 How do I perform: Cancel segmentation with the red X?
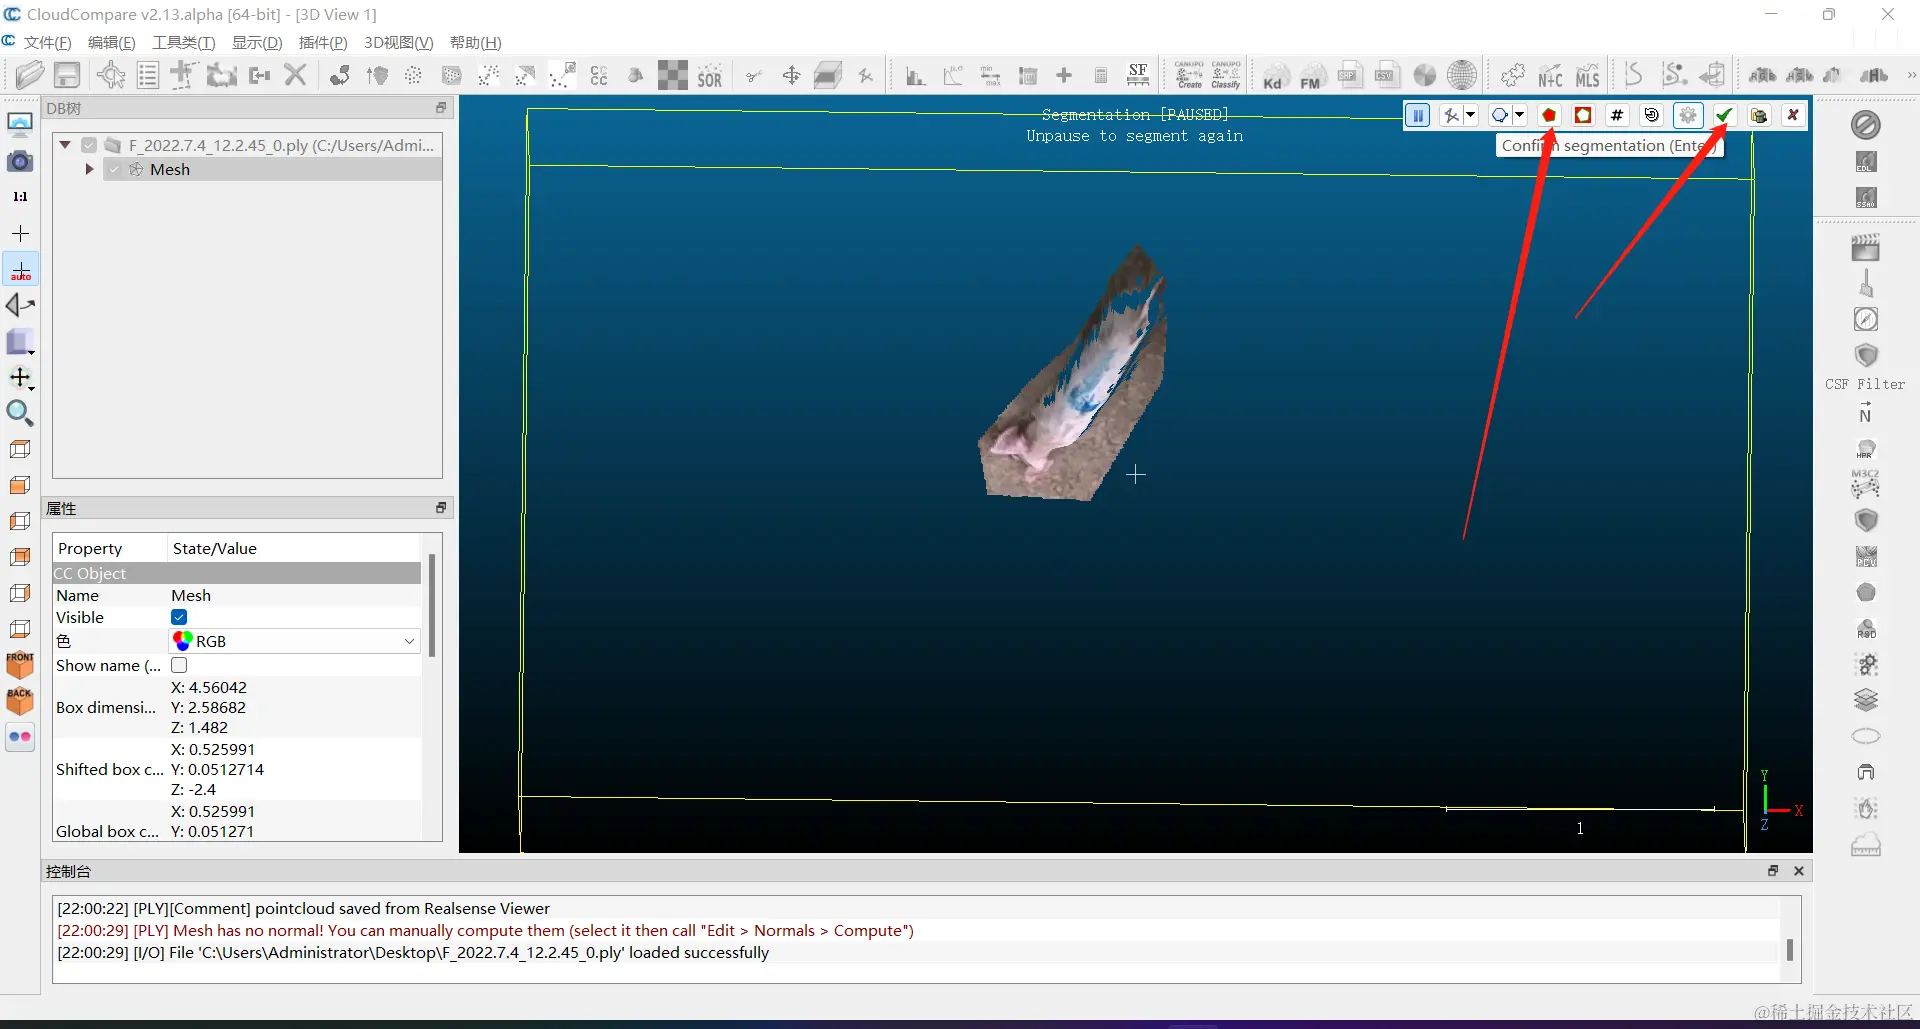coord(1793,115)
